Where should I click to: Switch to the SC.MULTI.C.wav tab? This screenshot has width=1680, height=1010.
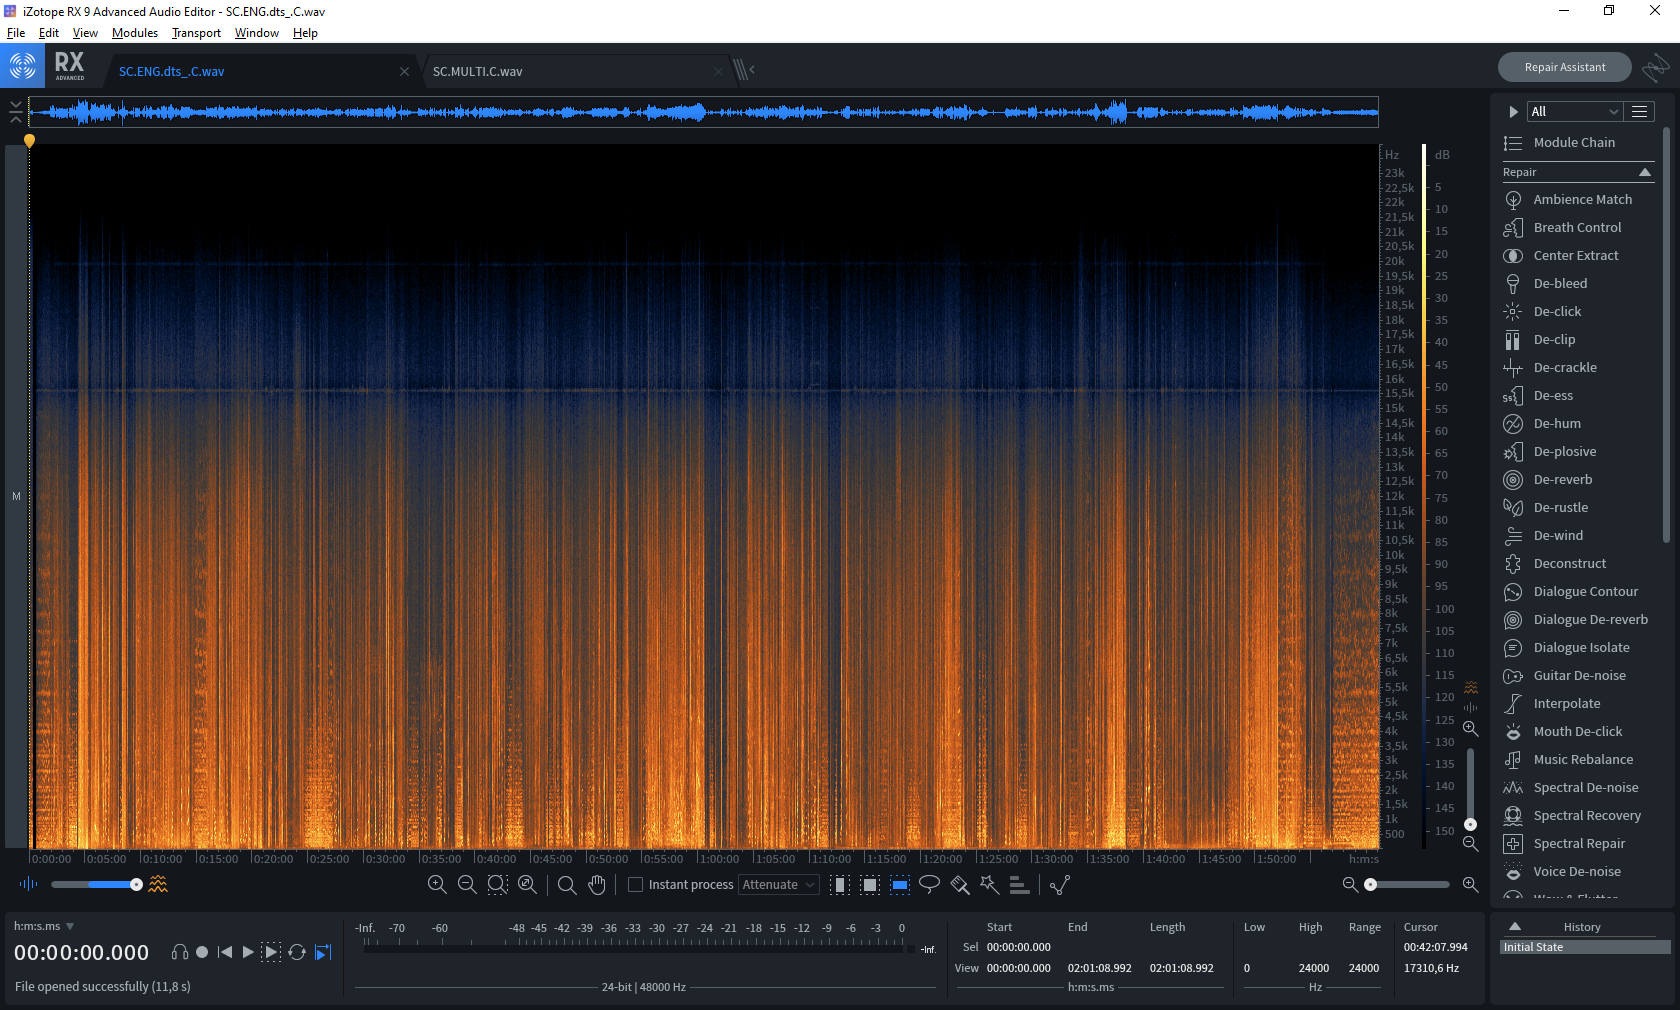478,71
